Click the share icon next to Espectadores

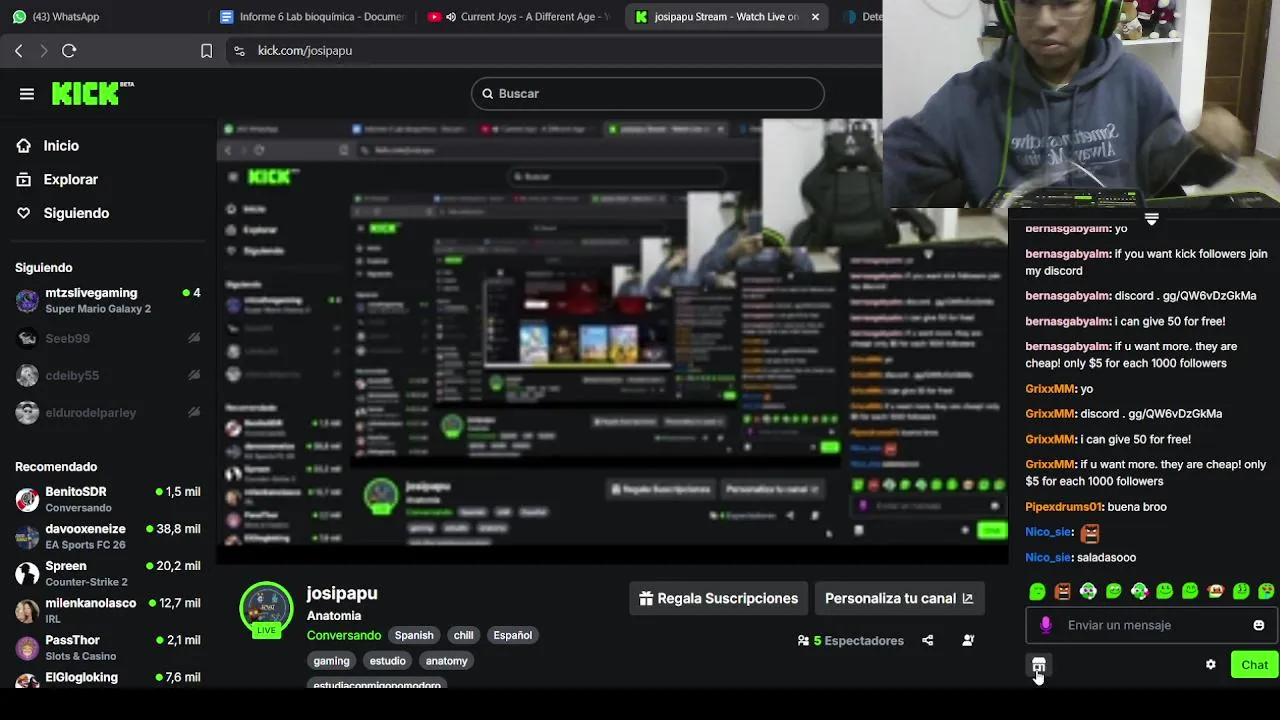tap(928, 641)
